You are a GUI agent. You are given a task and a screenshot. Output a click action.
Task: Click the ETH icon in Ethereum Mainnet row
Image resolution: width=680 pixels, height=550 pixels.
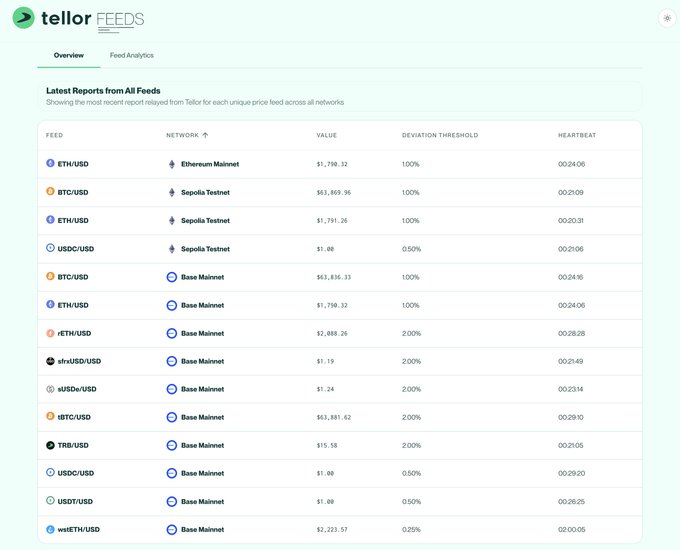(x=50, y=163)
